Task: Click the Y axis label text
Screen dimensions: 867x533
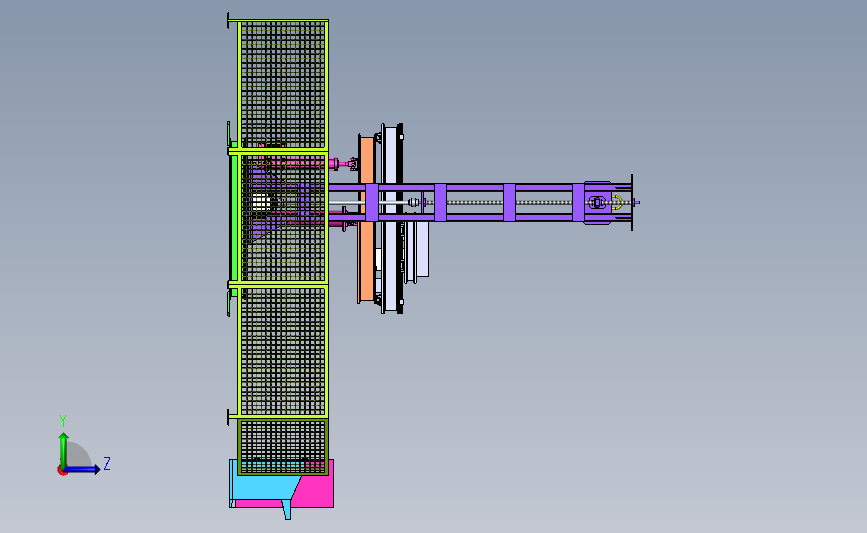Action: 62,421
